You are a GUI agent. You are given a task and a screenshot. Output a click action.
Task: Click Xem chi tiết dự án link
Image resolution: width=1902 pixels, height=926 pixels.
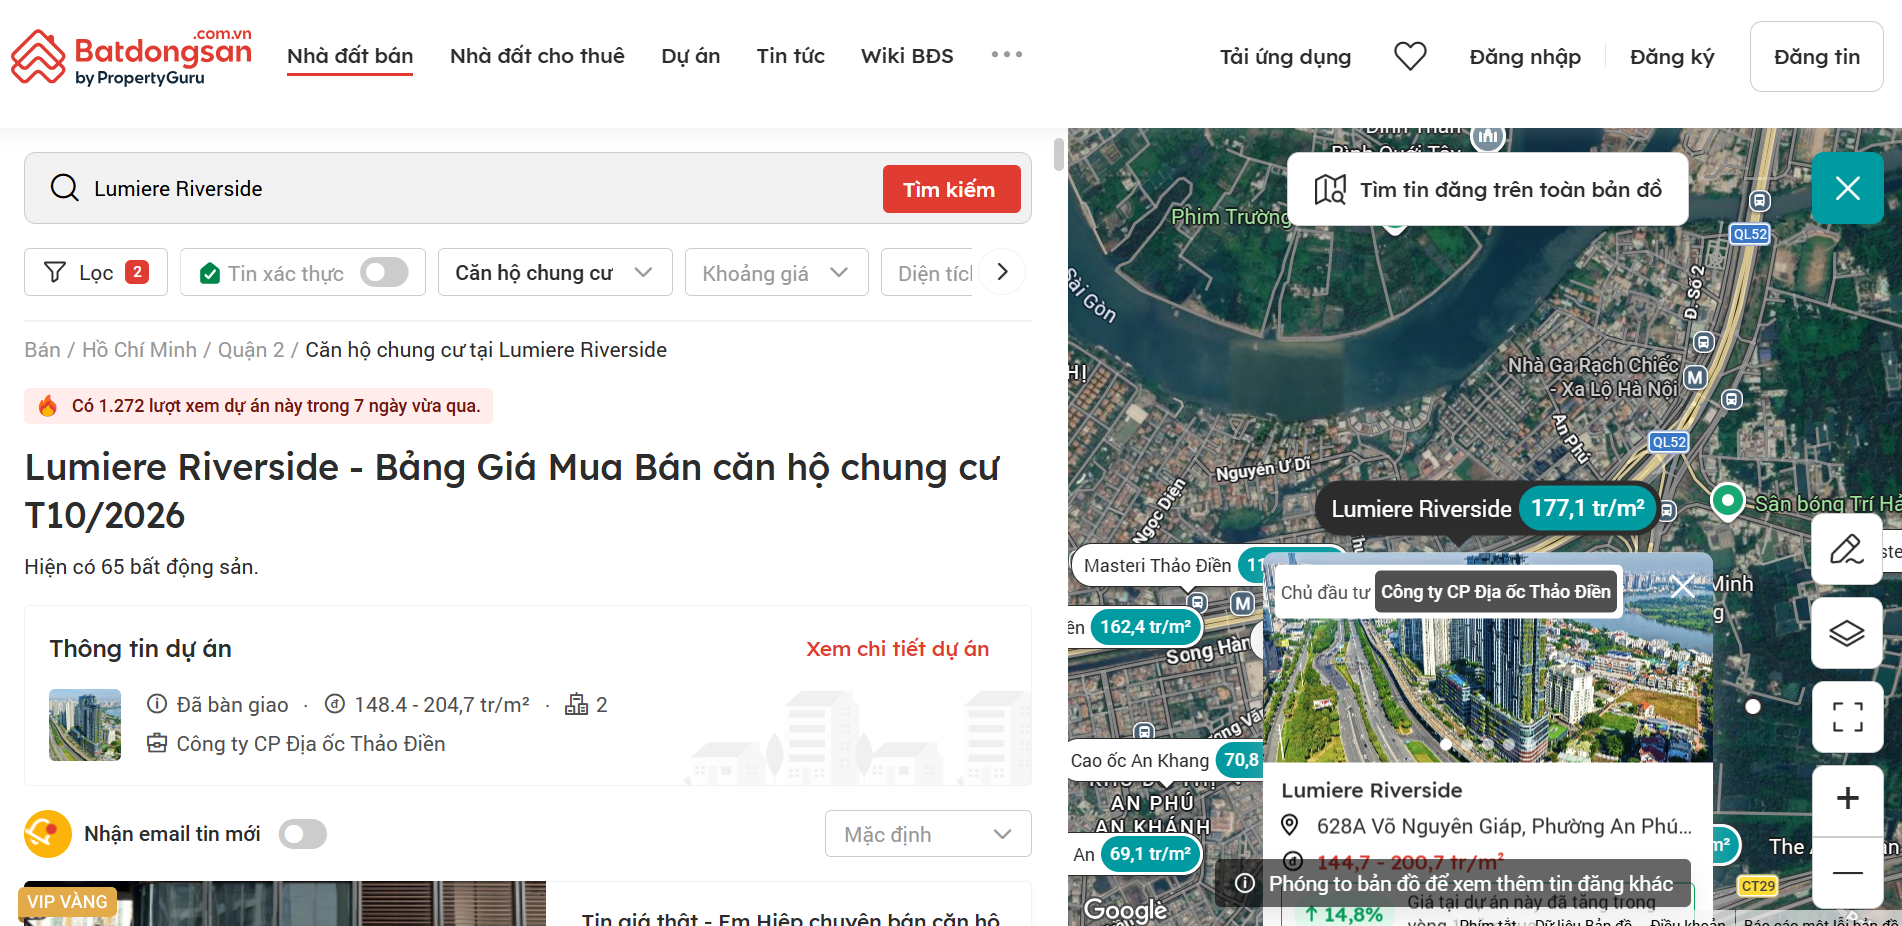coord(897,649)
